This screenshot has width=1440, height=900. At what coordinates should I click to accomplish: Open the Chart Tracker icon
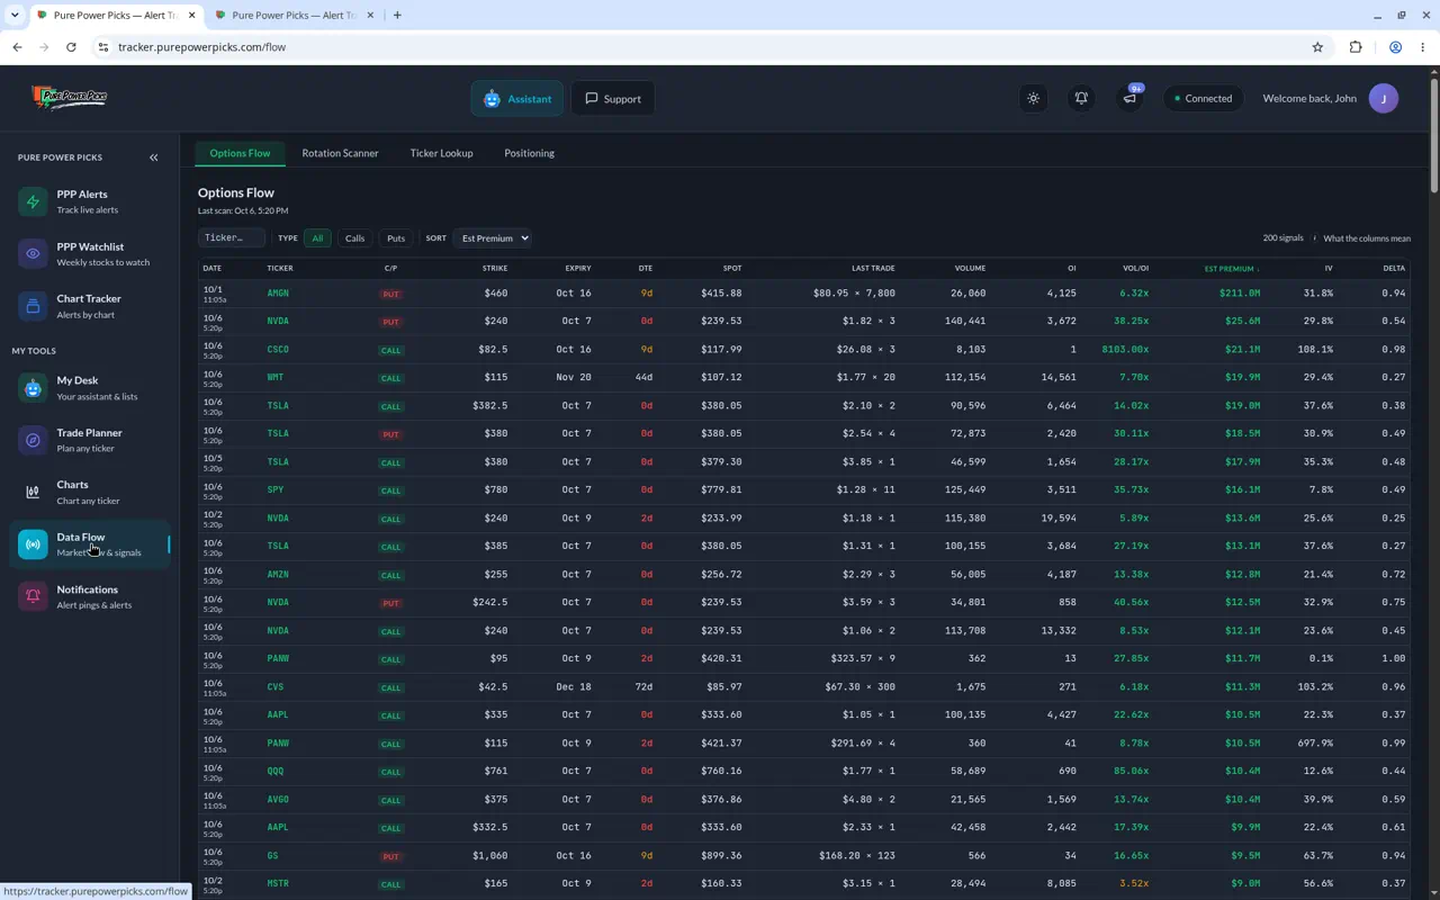pos(33,306)
